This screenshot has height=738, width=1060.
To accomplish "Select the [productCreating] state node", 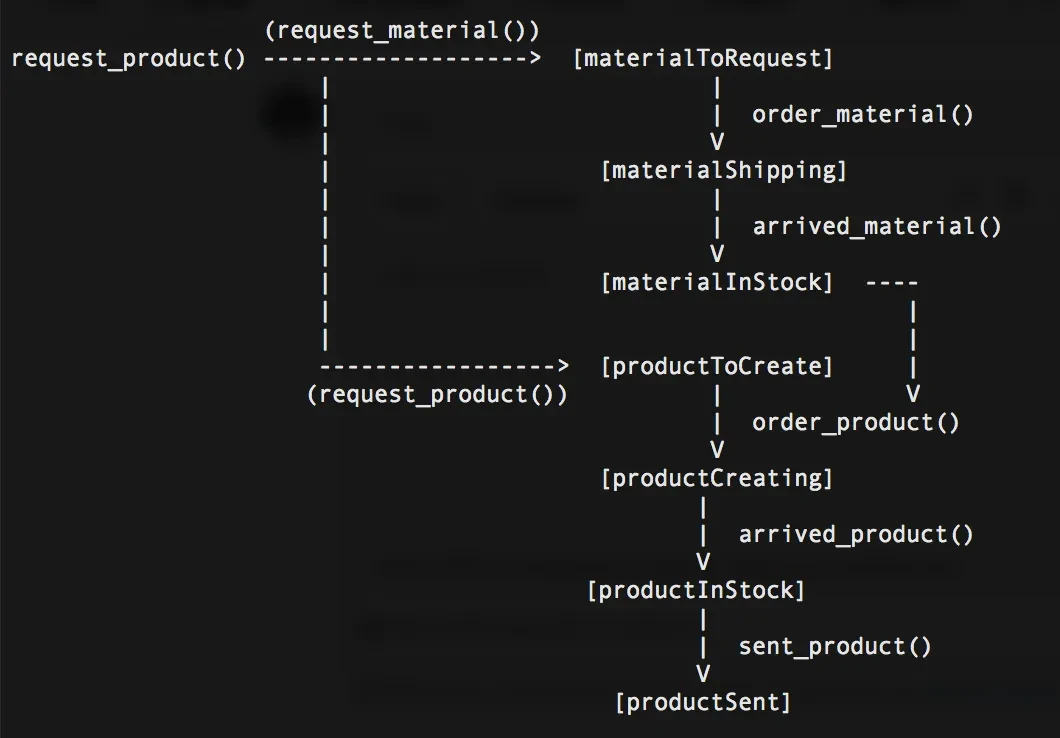I will tap(717, 478).
